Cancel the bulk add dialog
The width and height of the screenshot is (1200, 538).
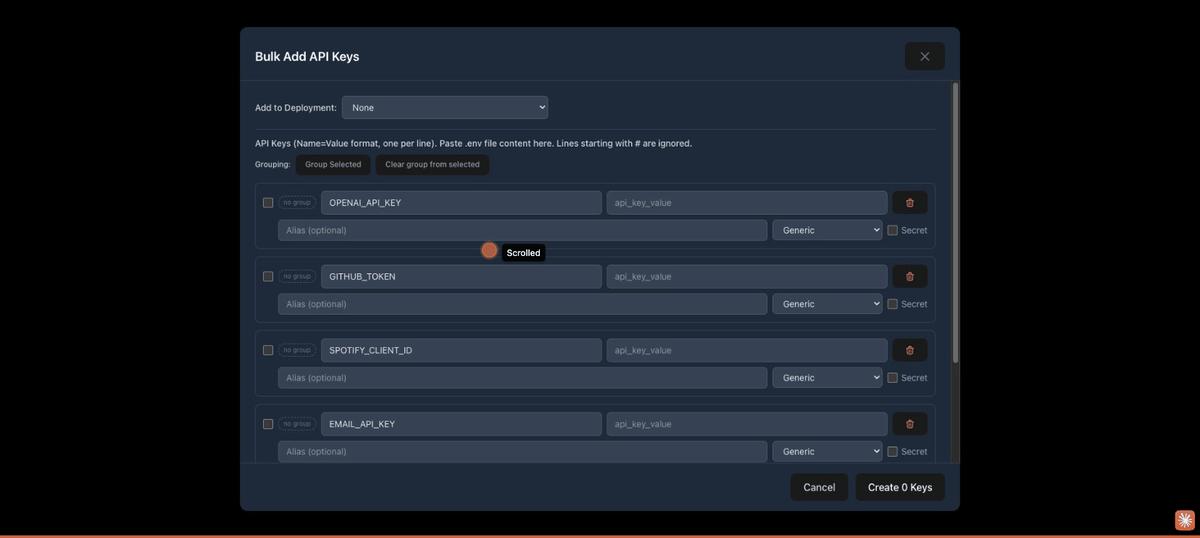[x=819, y=487]
